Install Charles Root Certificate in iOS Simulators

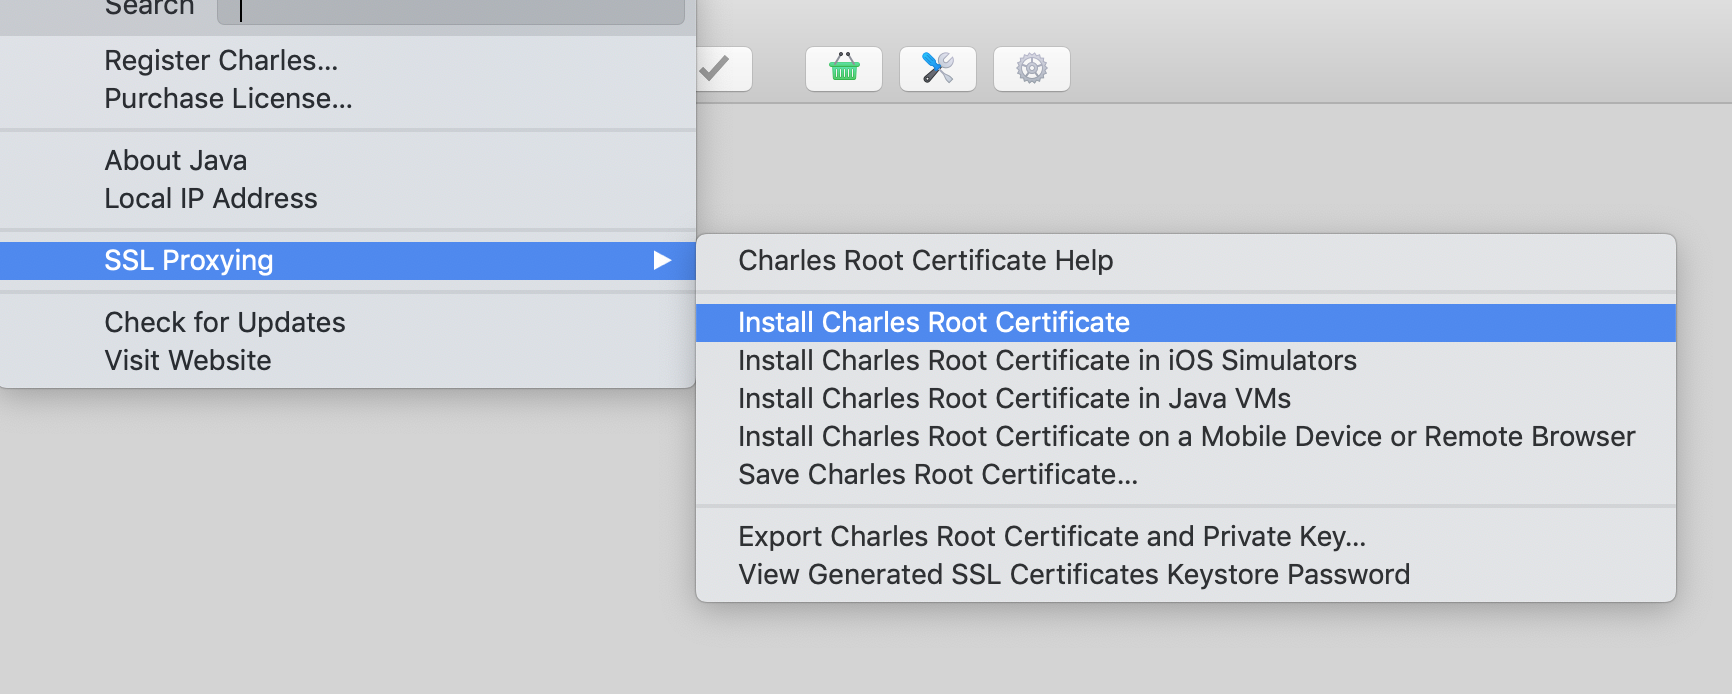tap(1186, 361)
